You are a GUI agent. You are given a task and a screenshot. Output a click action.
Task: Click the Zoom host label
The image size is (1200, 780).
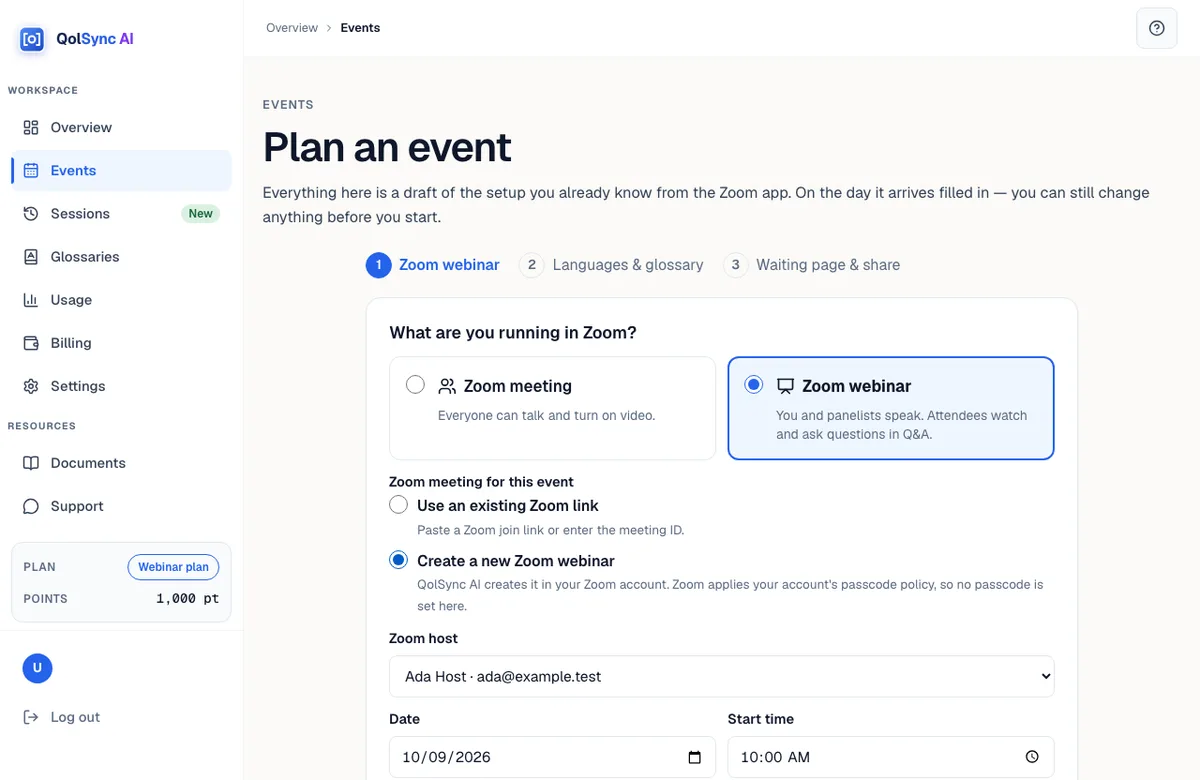point(424,638)
